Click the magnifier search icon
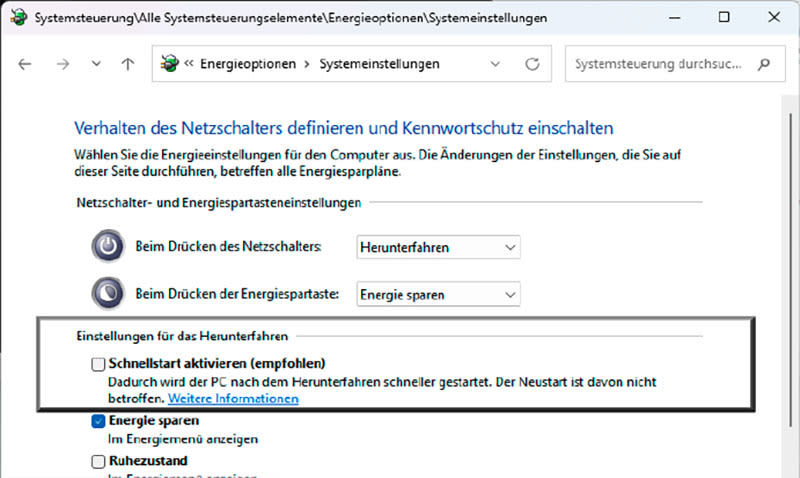This screenshot has height=478, width=800. (x=764, y=64)
